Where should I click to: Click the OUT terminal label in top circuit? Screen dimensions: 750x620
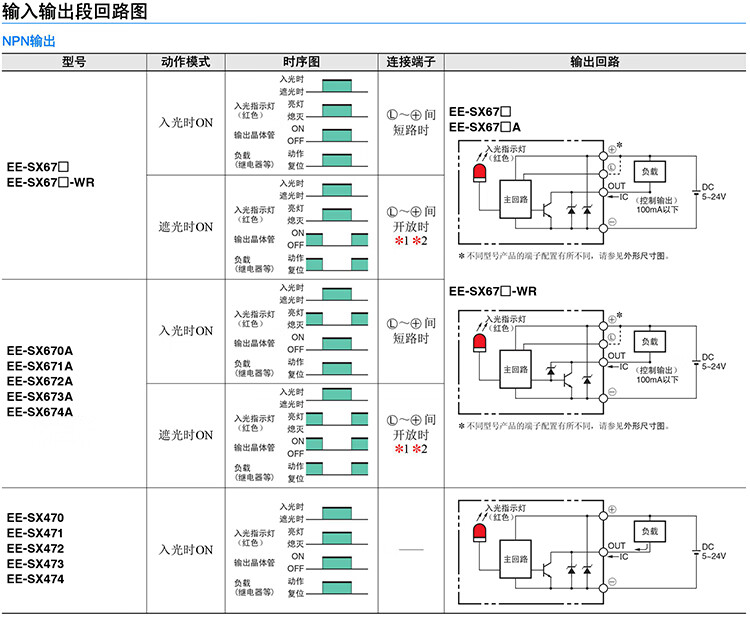tap(617, 186)
